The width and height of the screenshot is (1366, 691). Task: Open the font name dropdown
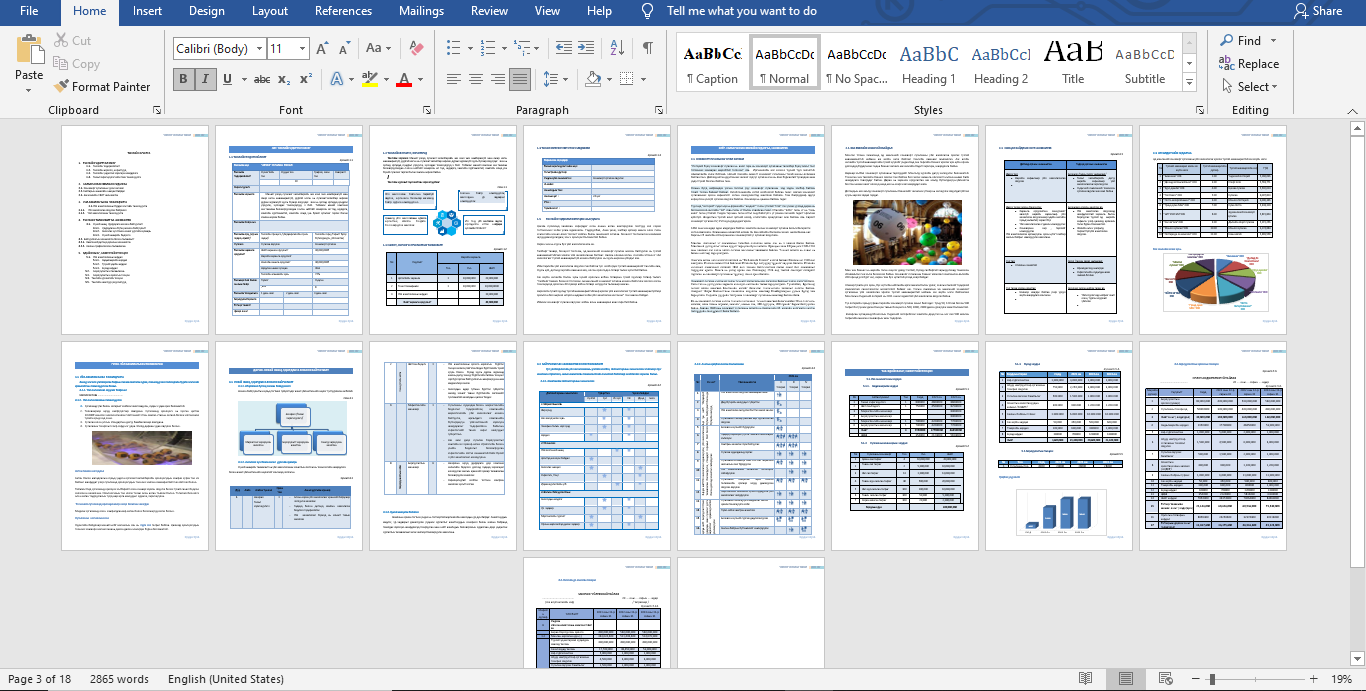260,49
